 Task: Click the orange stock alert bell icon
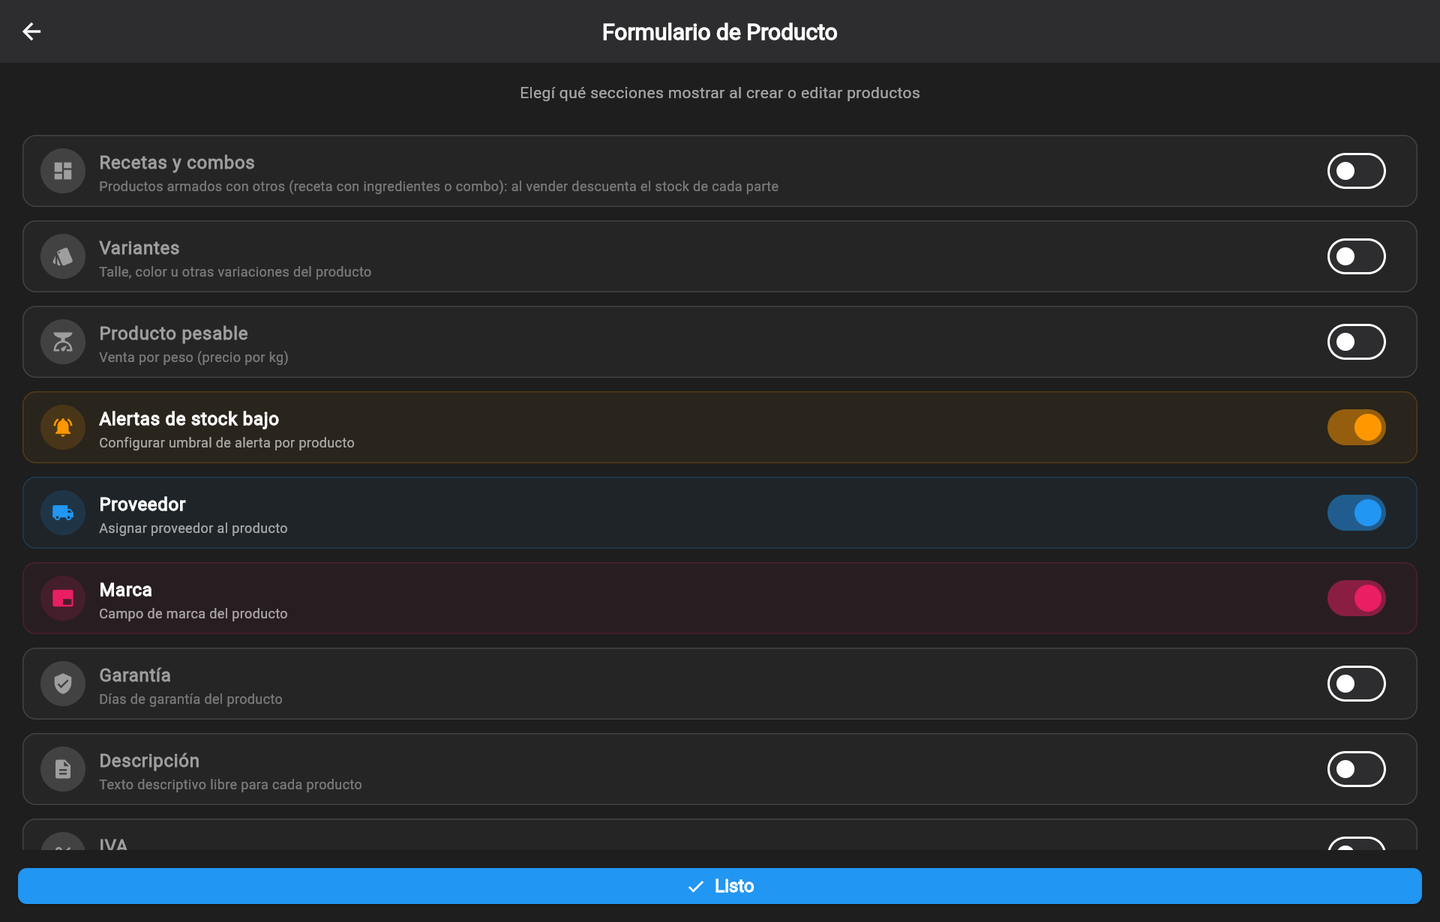(x=63, y=428)
